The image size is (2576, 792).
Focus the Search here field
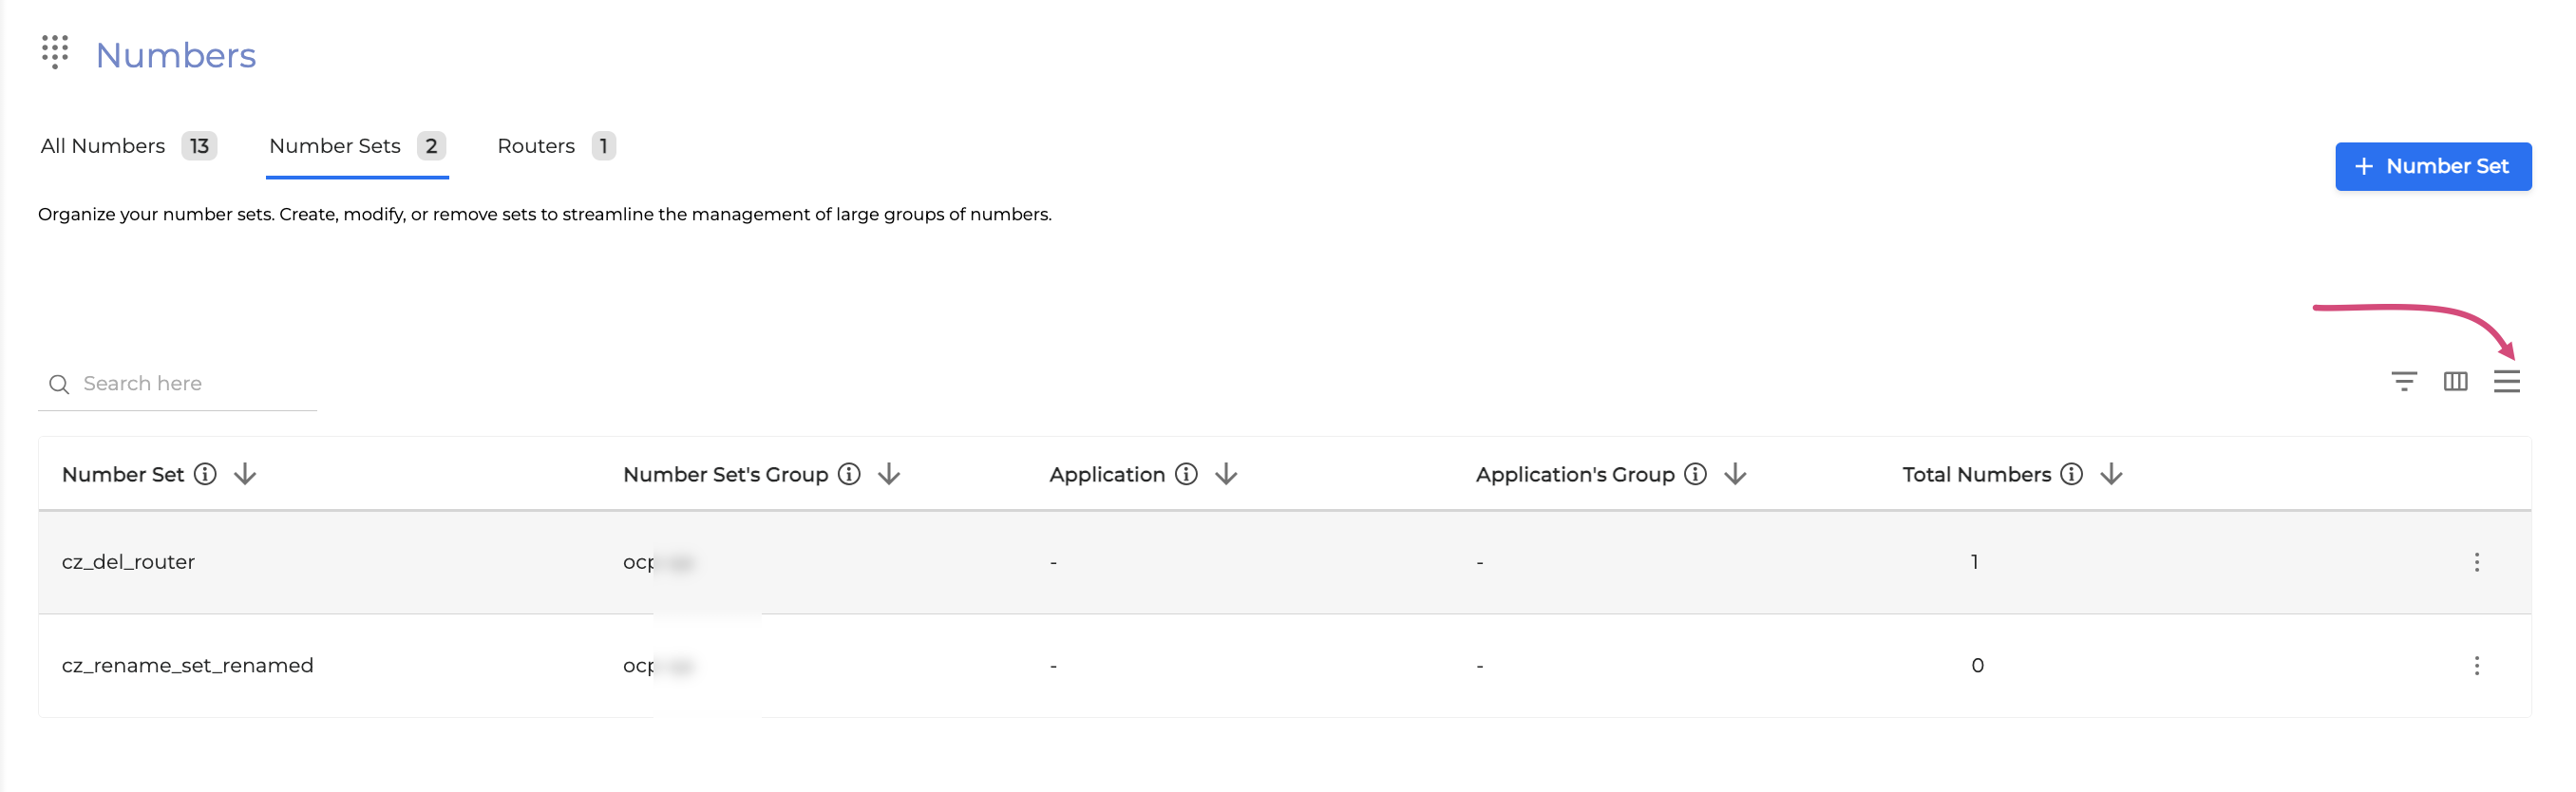[190, 384]
